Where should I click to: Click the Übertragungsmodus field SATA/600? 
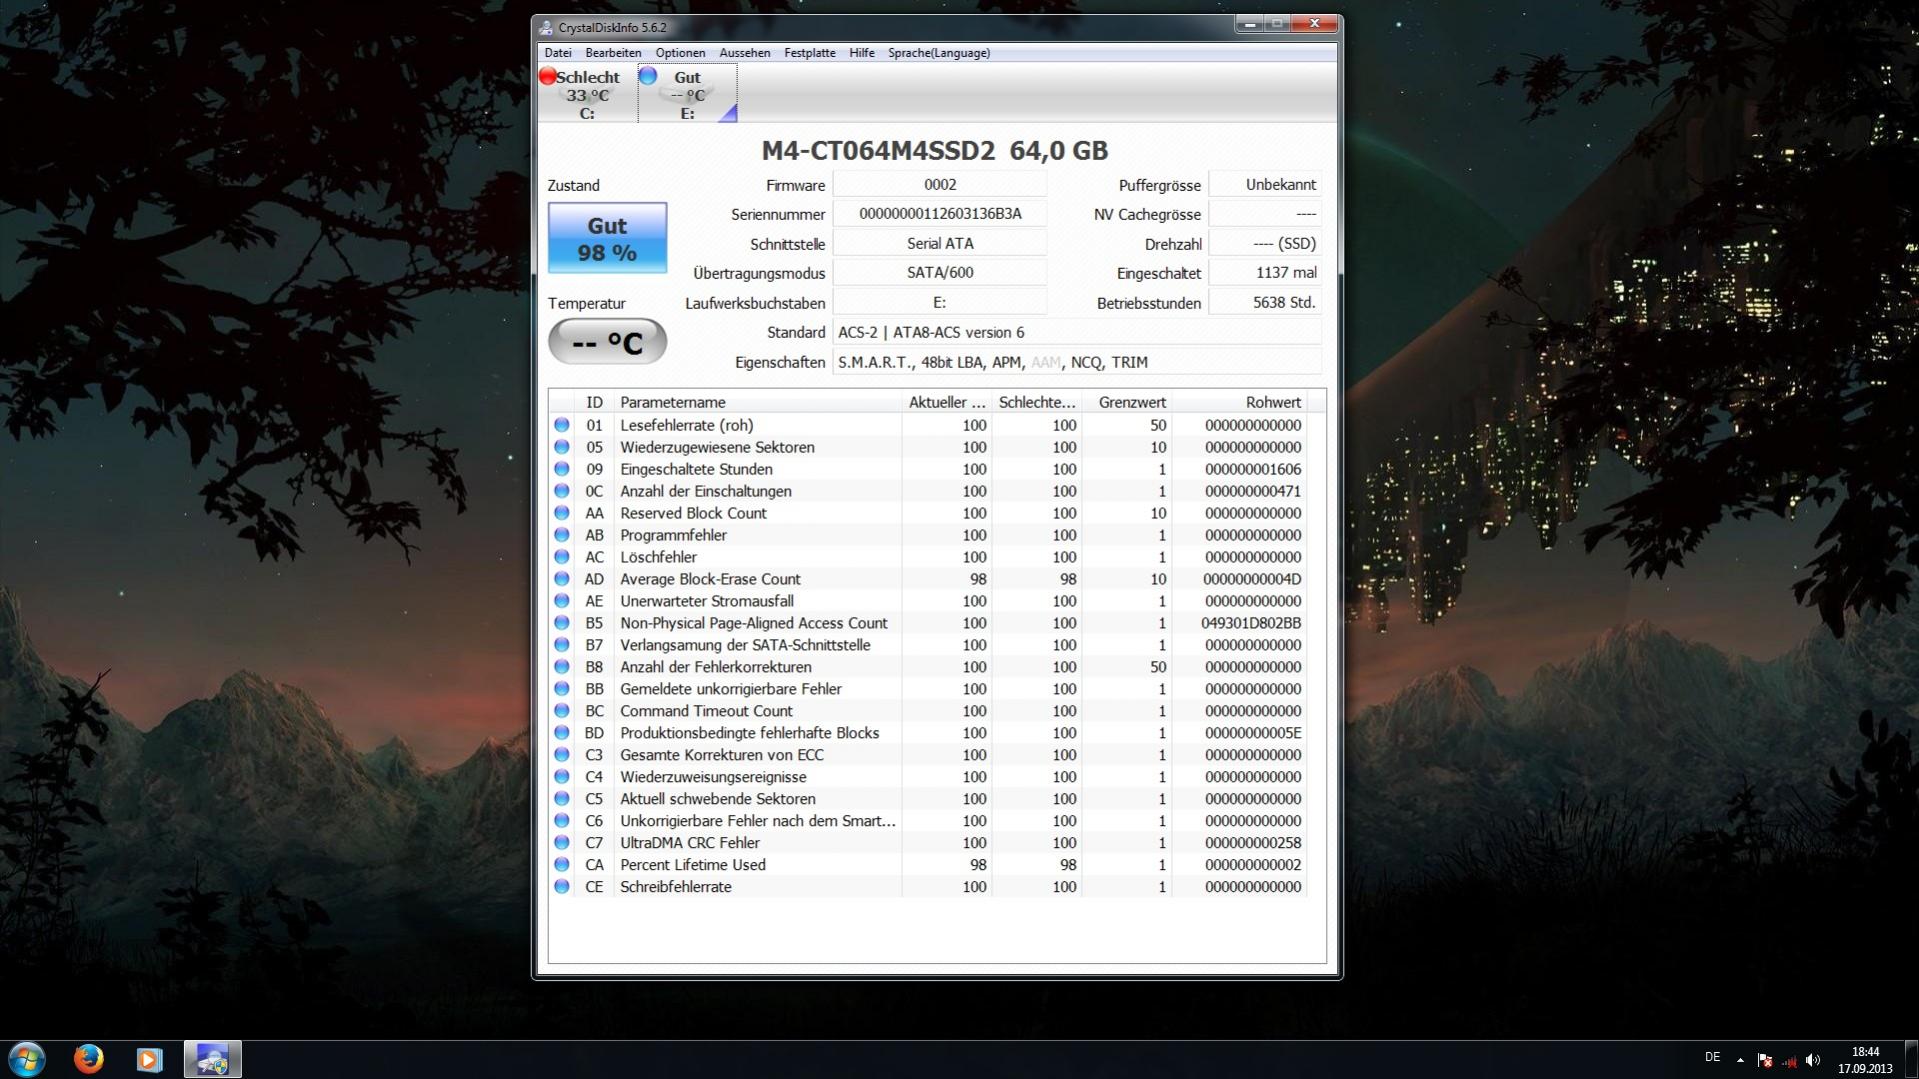[x=940, y=273]
